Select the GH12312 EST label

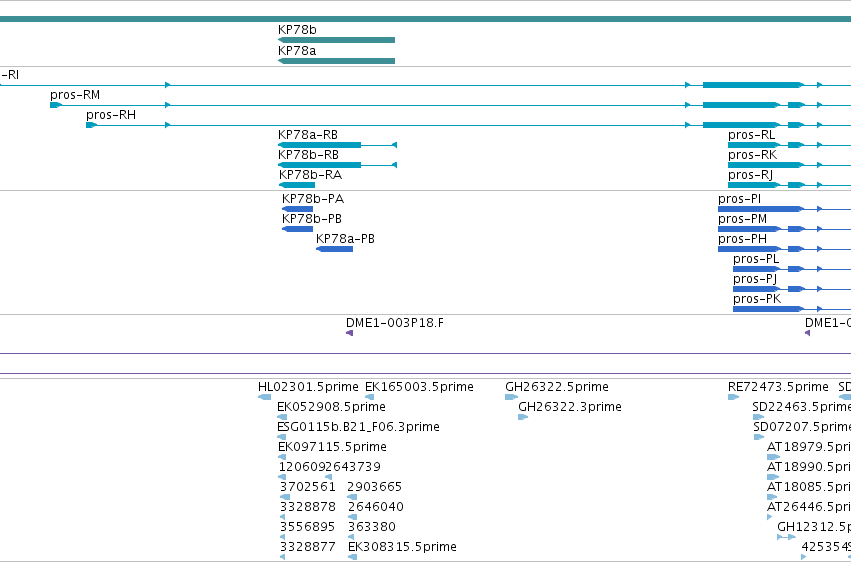click(814, 527)
